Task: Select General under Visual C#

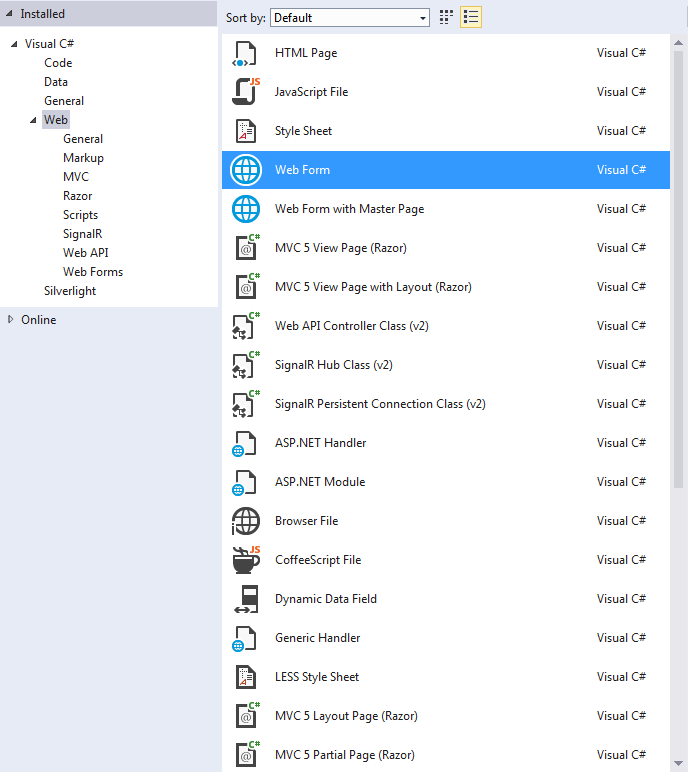Action: 64,101
